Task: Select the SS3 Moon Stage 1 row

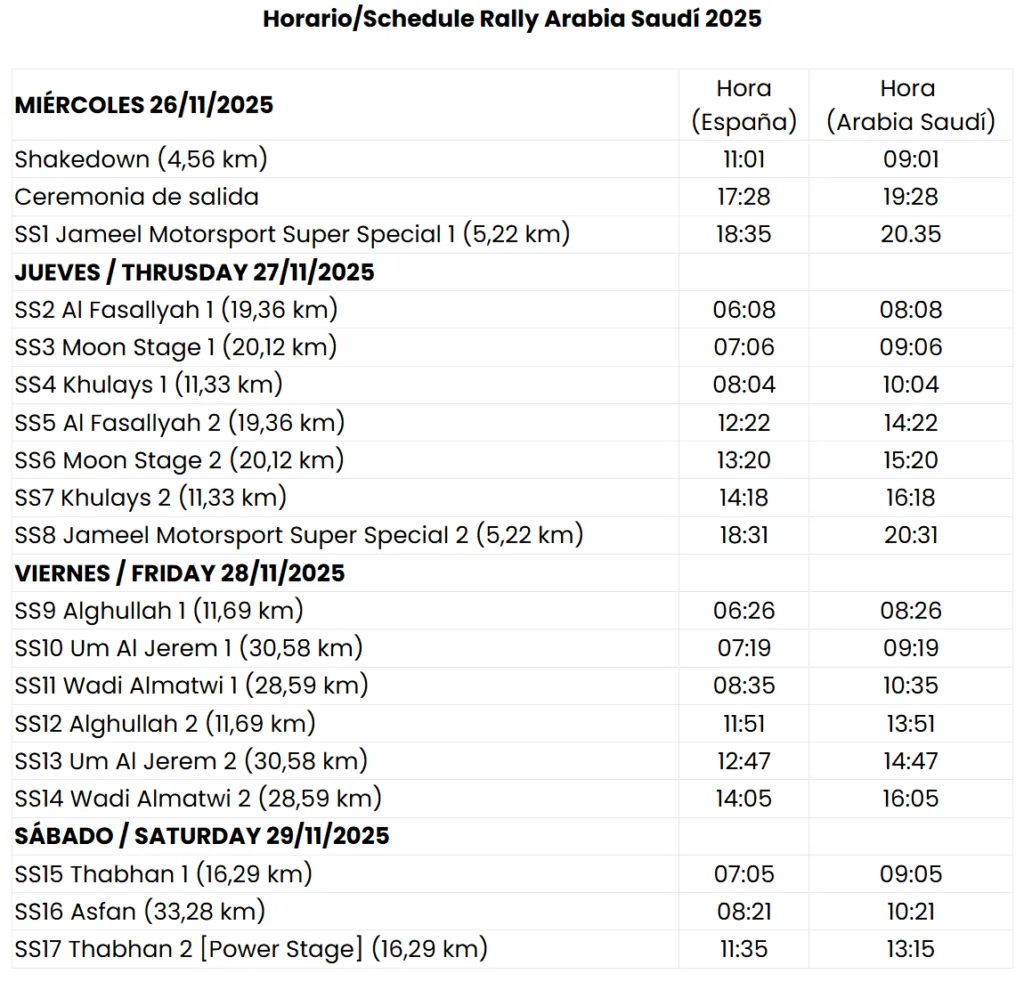Action: (176, 348)
